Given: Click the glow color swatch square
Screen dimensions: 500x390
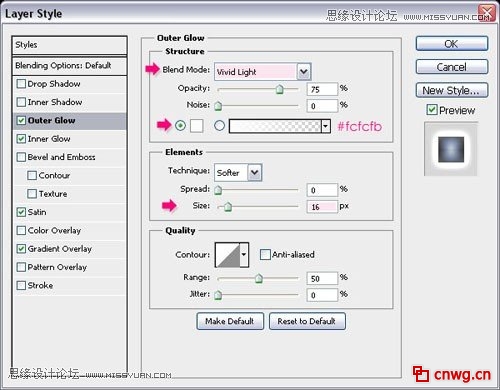Looking at the screenshot, I should click(197, 126).
